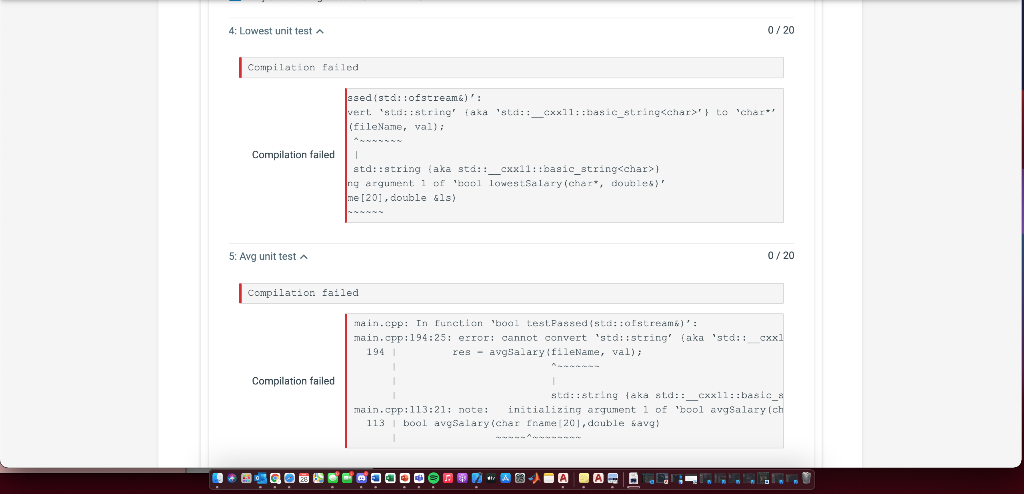Collapse the '5: Avg unit test' section
1024x494 pixels.
point(304,257)
